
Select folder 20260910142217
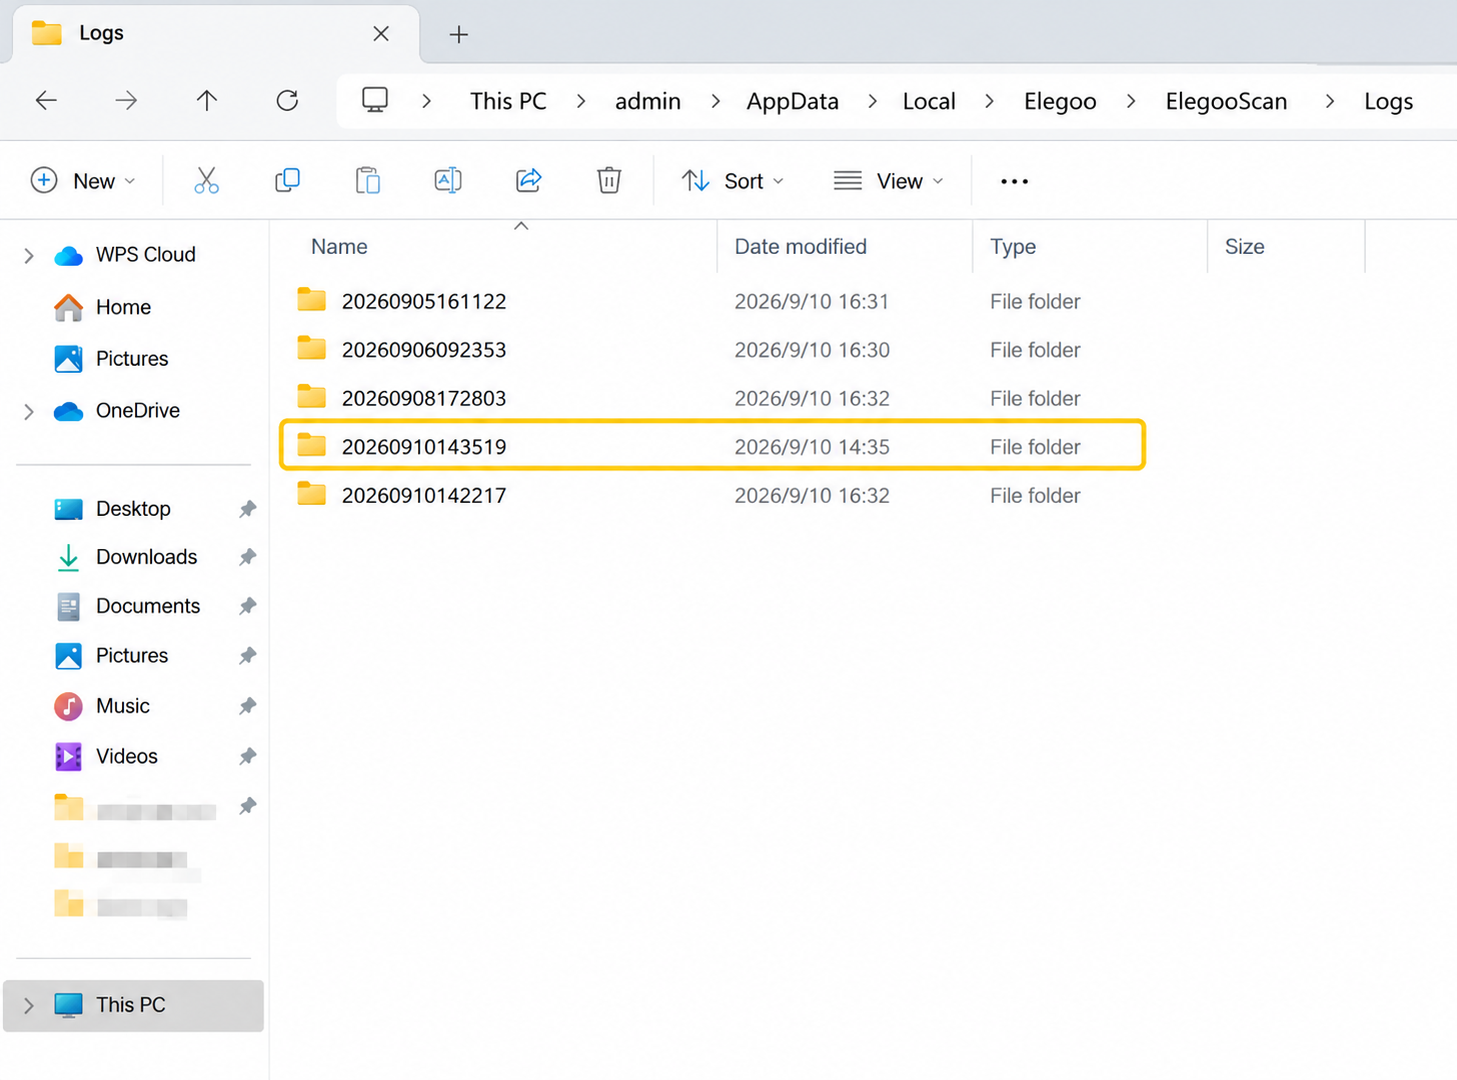(713, 495)
